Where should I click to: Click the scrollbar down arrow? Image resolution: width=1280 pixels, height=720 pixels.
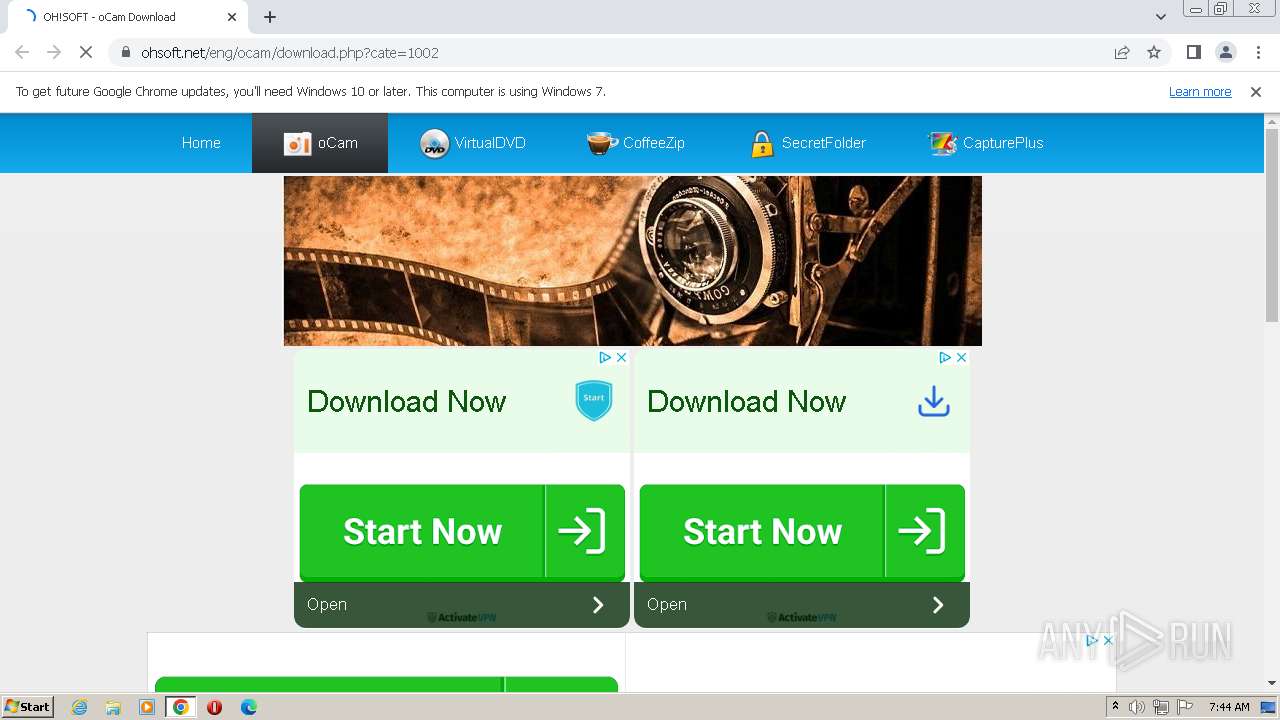point(1272,684)
